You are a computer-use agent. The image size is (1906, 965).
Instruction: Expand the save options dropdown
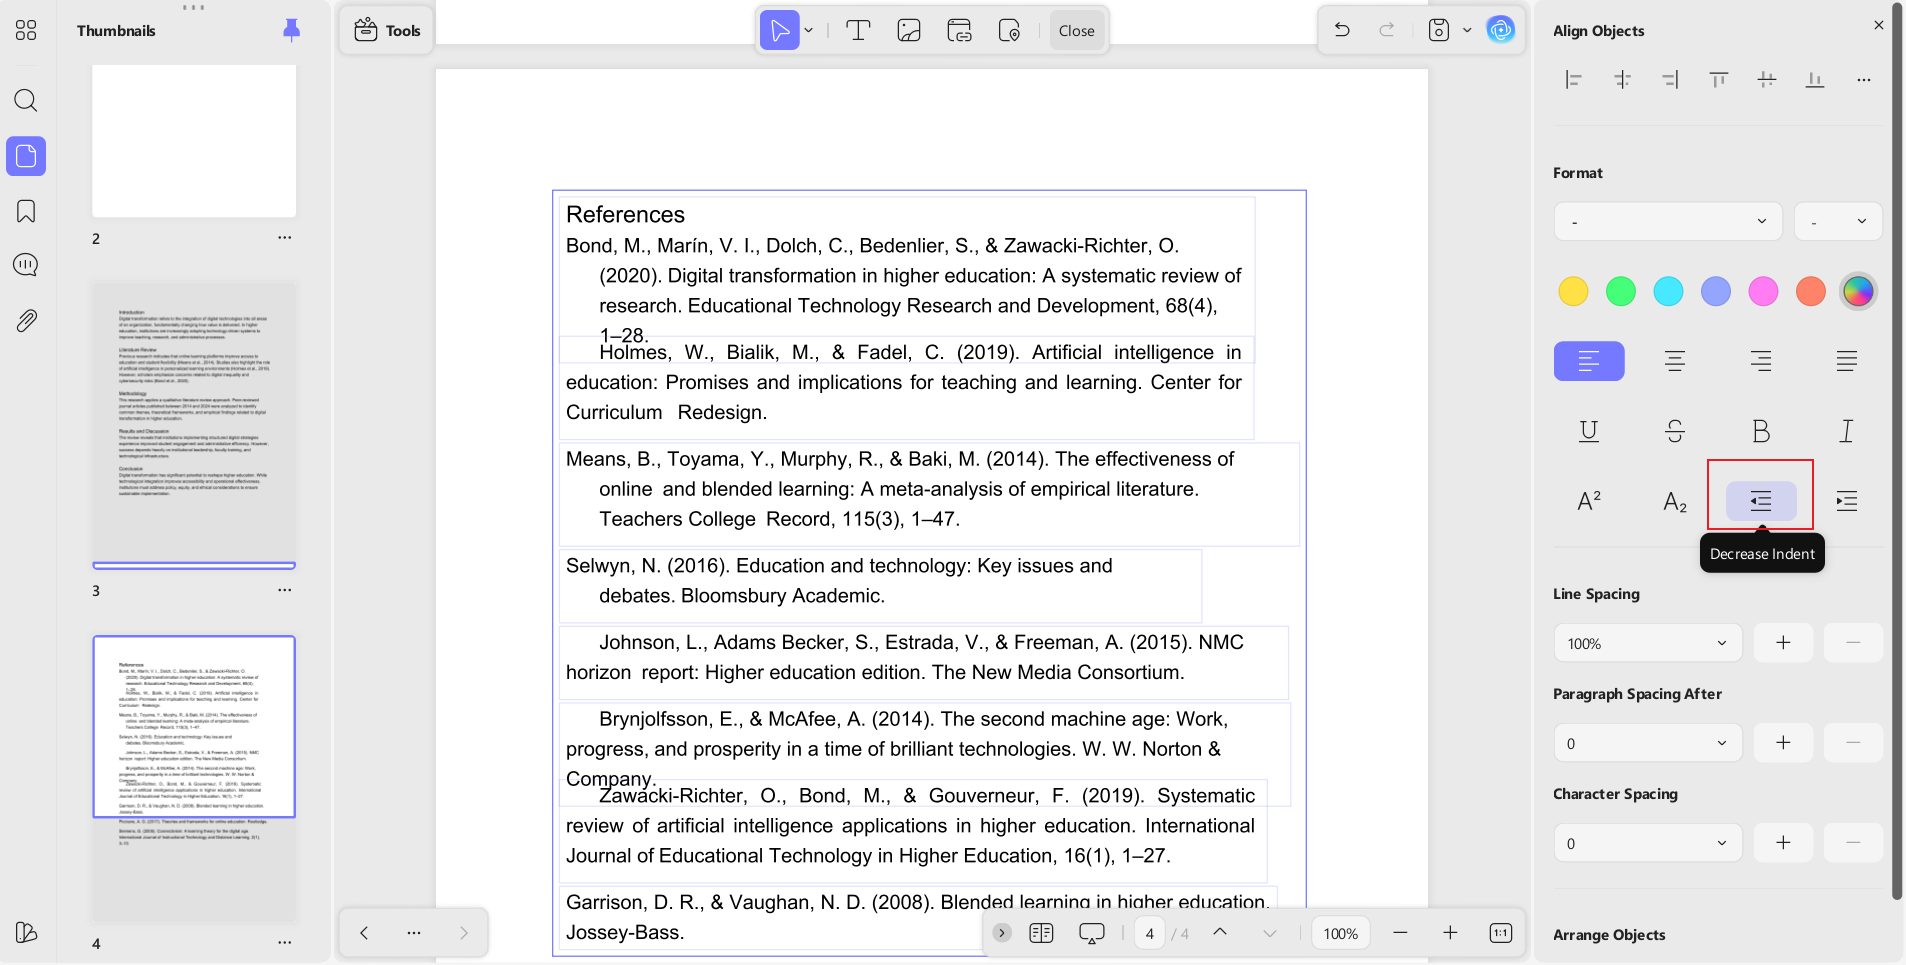pos(1467,30)
